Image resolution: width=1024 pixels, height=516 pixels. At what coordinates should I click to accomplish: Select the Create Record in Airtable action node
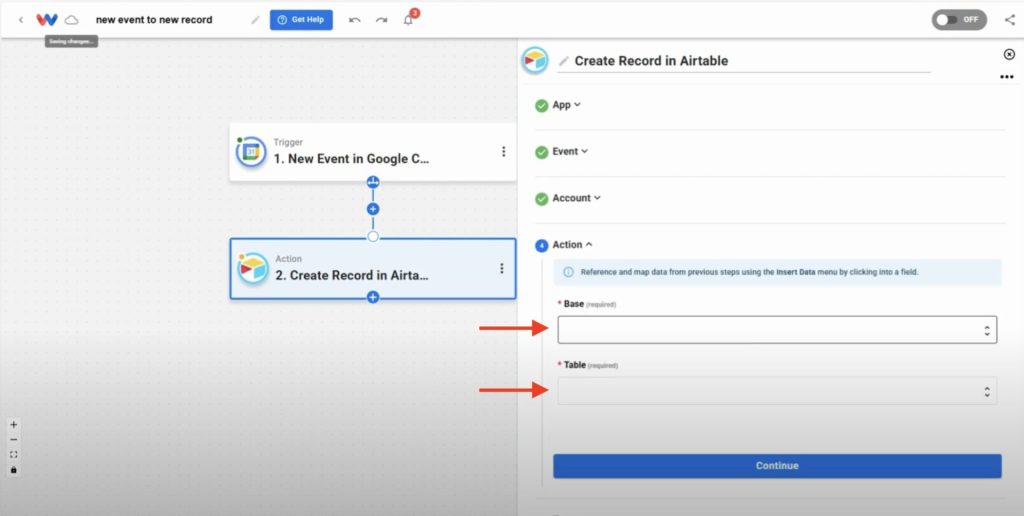[372, 268]
